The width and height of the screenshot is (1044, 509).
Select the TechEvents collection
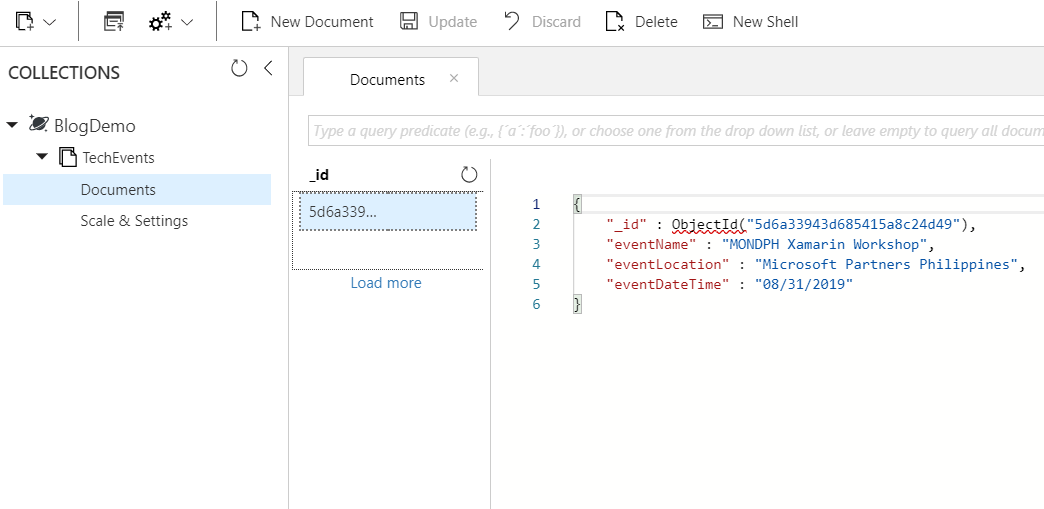[x=118, y=158]
